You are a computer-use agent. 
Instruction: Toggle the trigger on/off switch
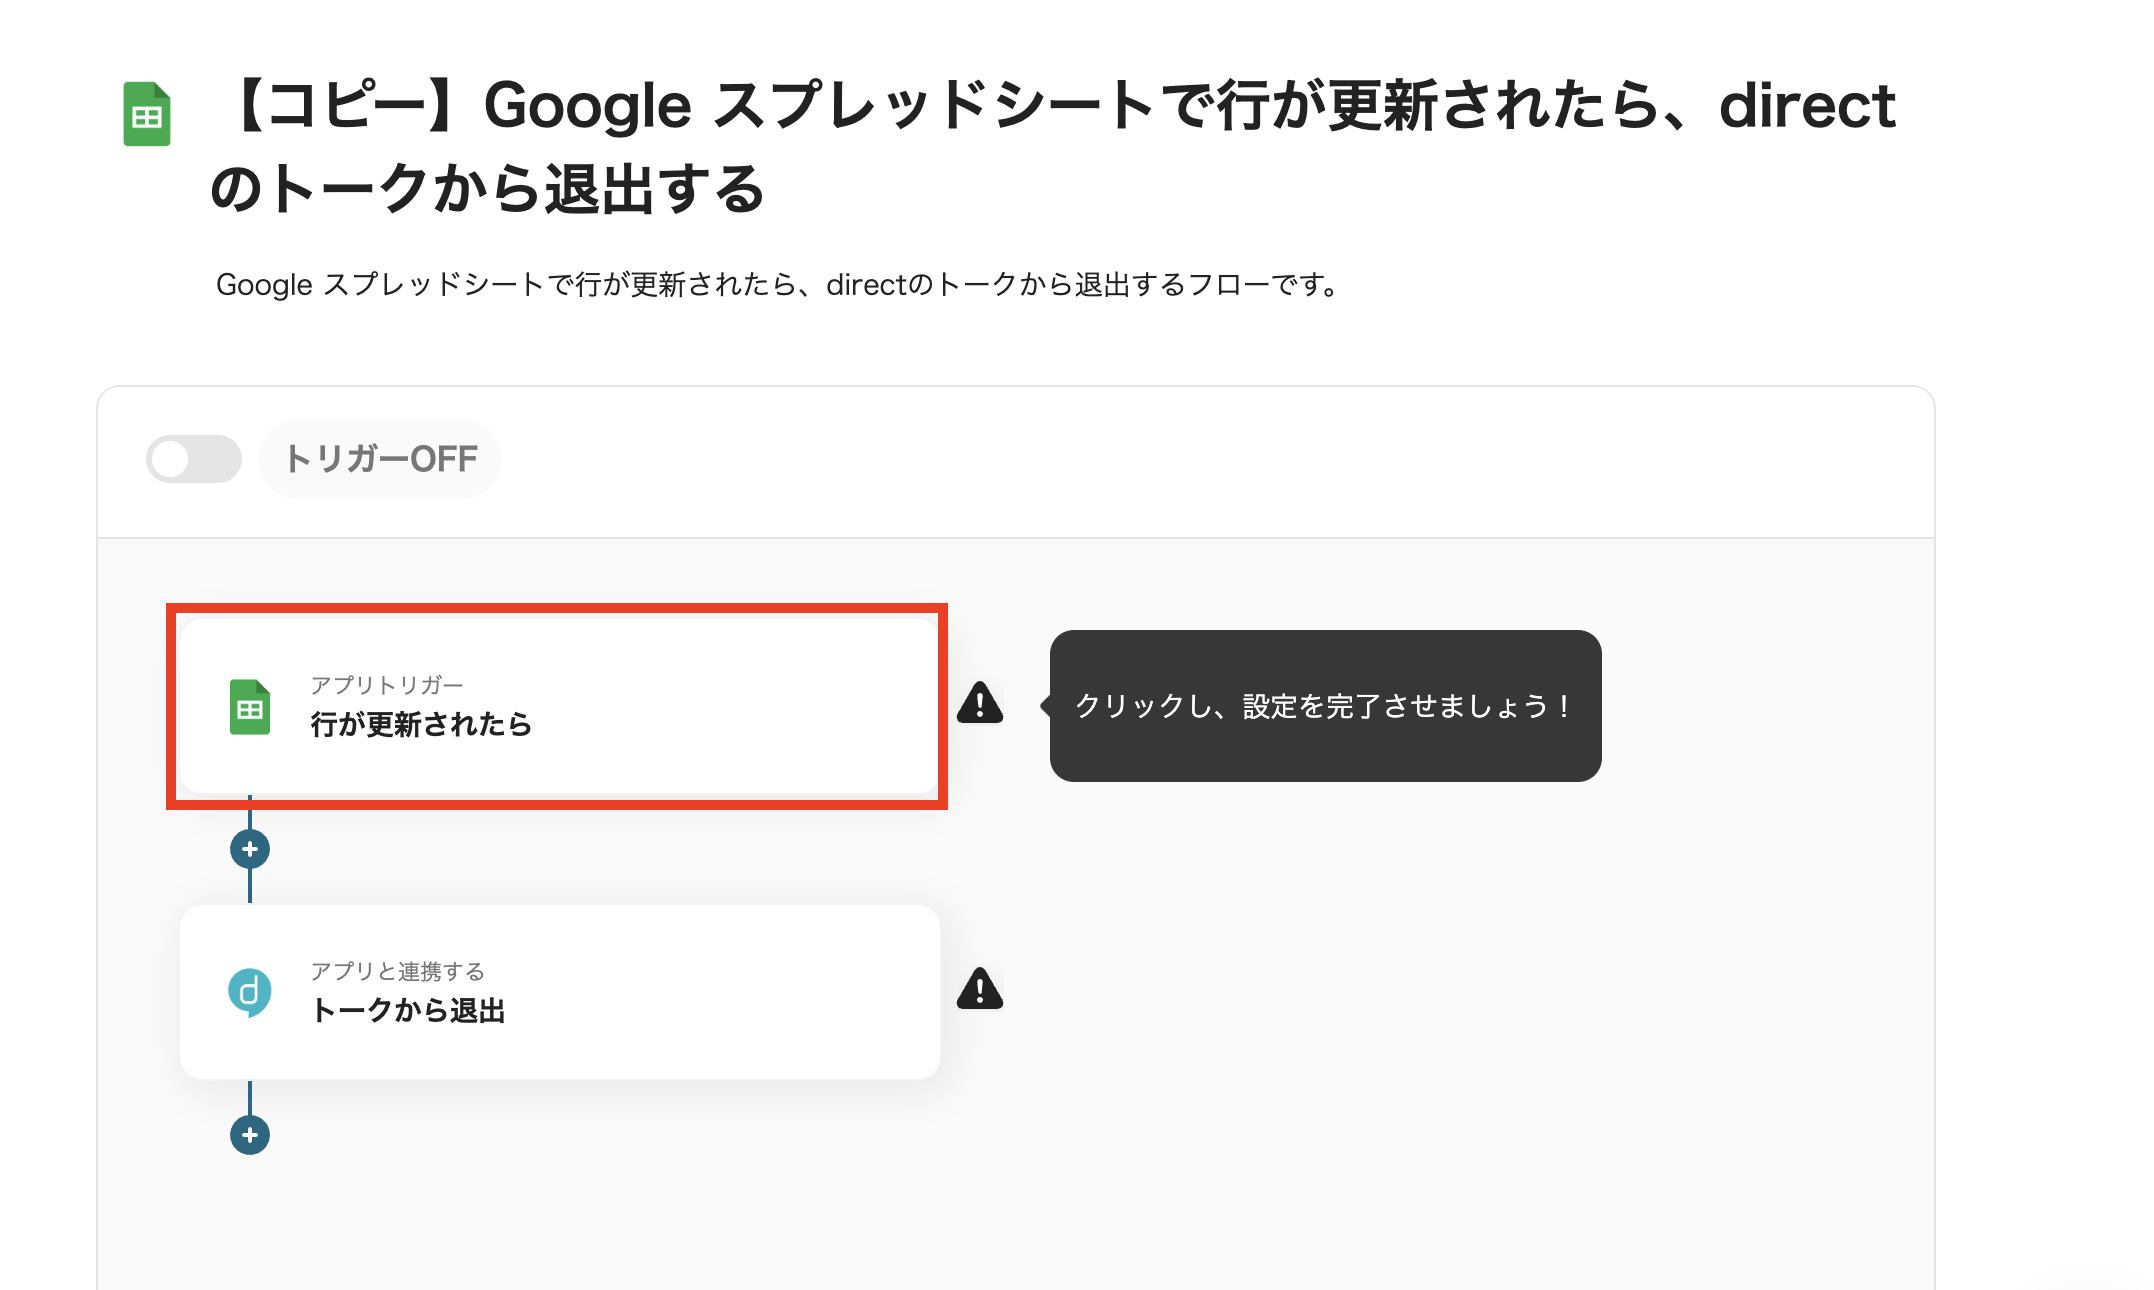pos(194,459)
